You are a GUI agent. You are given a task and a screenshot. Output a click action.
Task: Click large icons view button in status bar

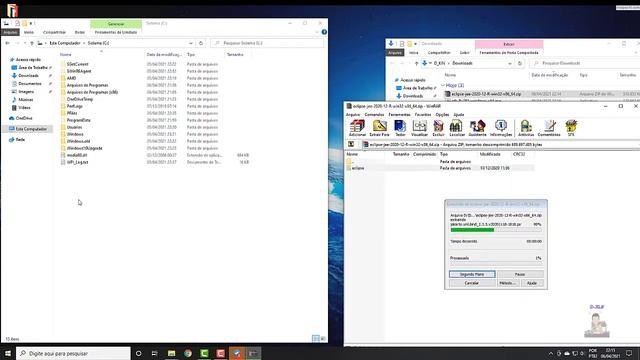point(323,338)
